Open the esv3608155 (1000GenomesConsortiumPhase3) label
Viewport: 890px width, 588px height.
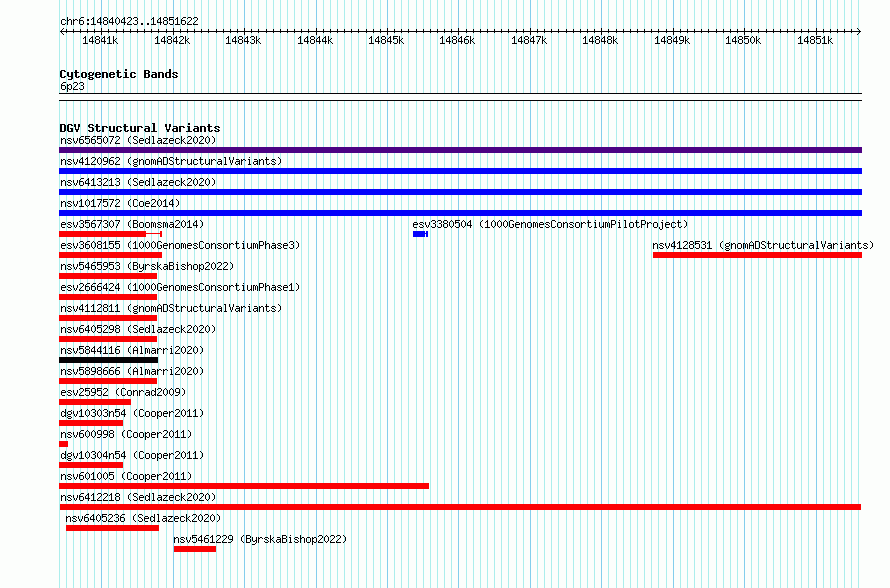pyautogui.click(x=180, y=245)
